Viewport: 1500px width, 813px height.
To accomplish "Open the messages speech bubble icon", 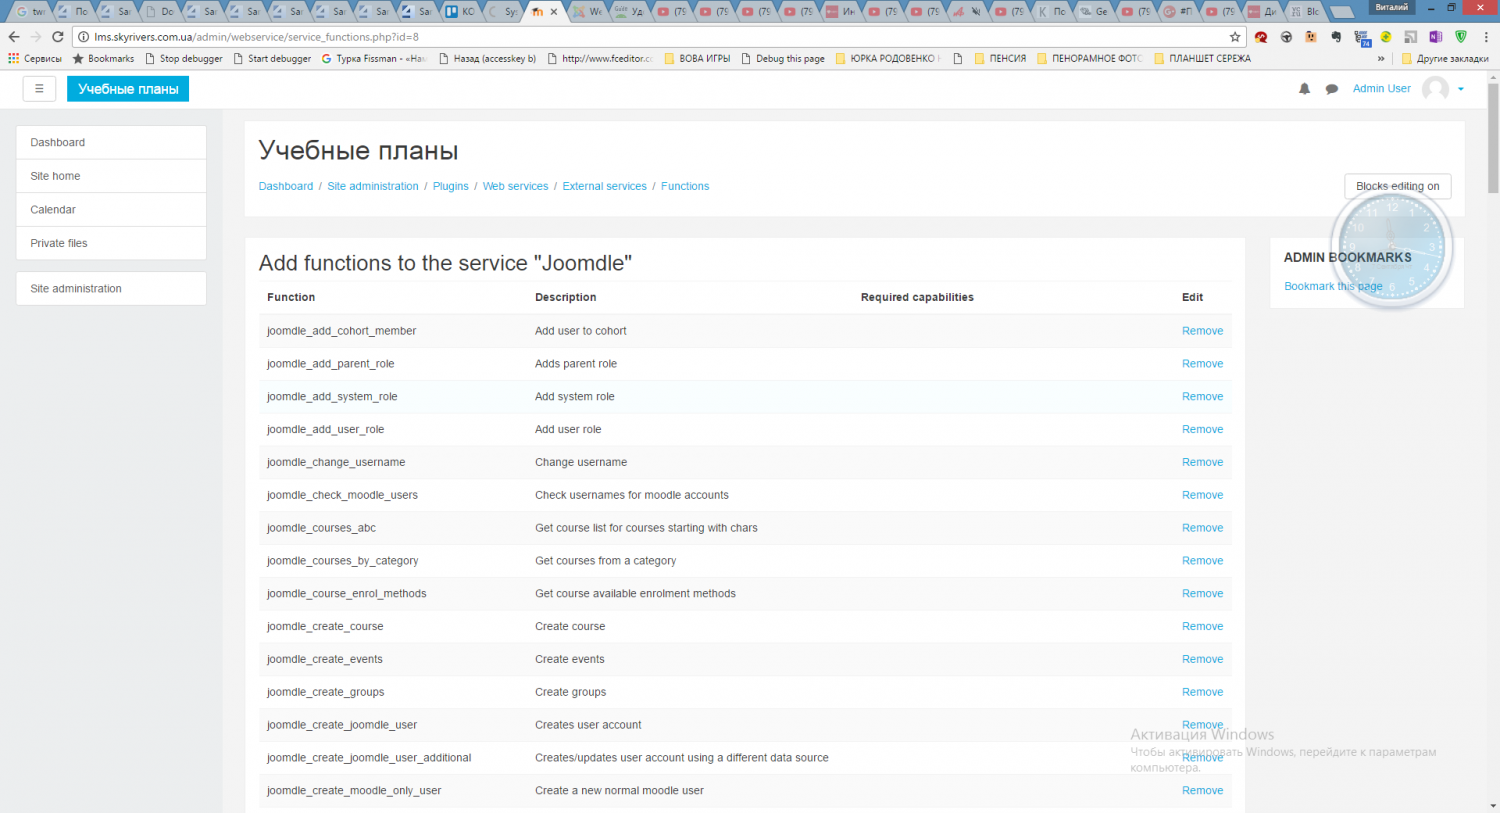I will click(x=1332, y=89).
